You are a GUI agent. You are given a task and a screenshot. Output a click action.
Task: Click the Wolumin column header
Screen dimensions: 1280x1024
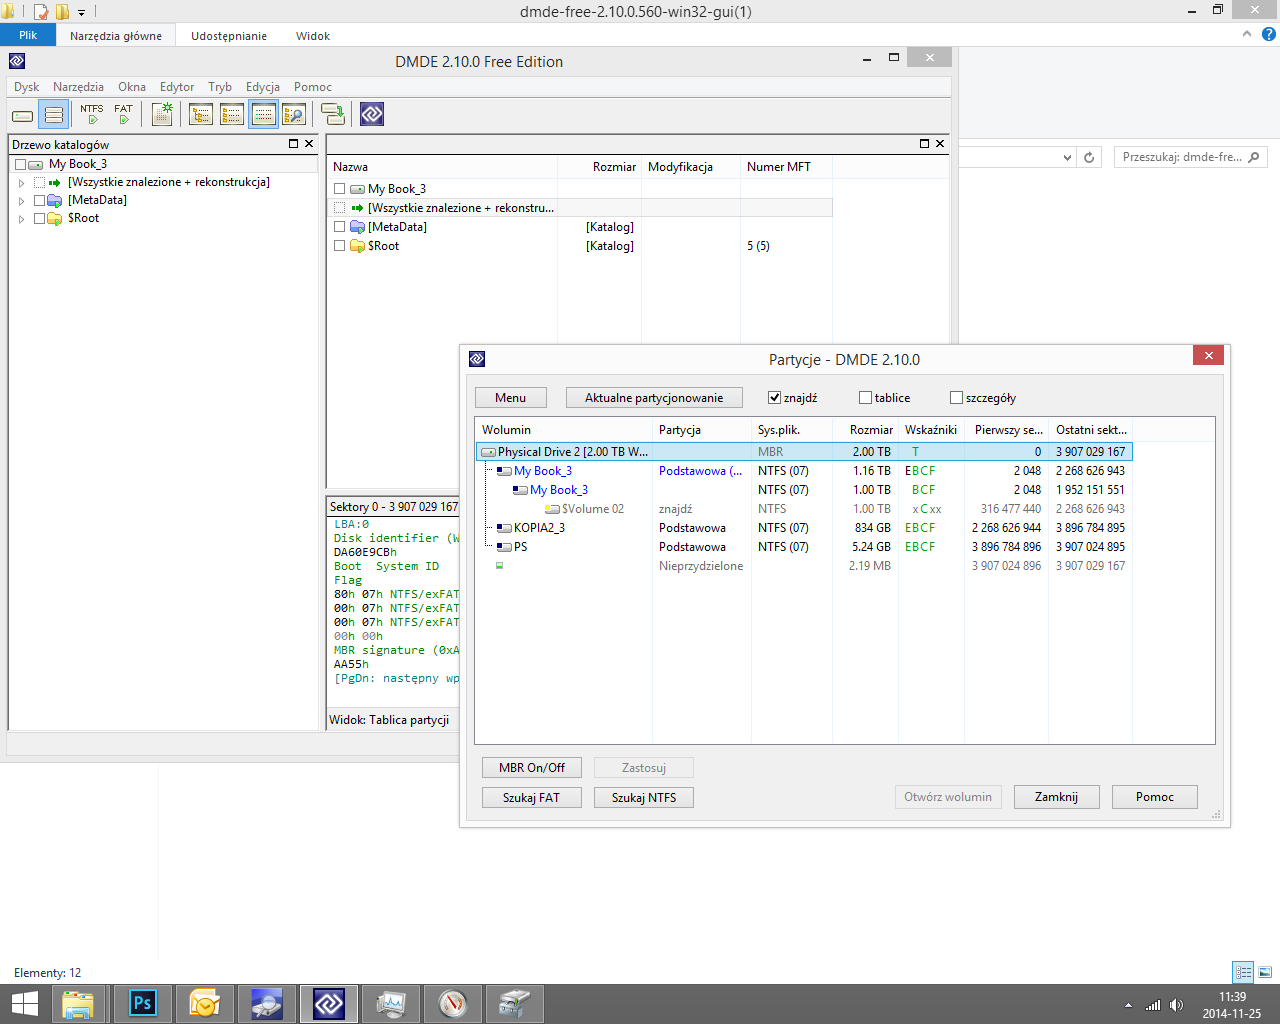click(x=563, y=430)
